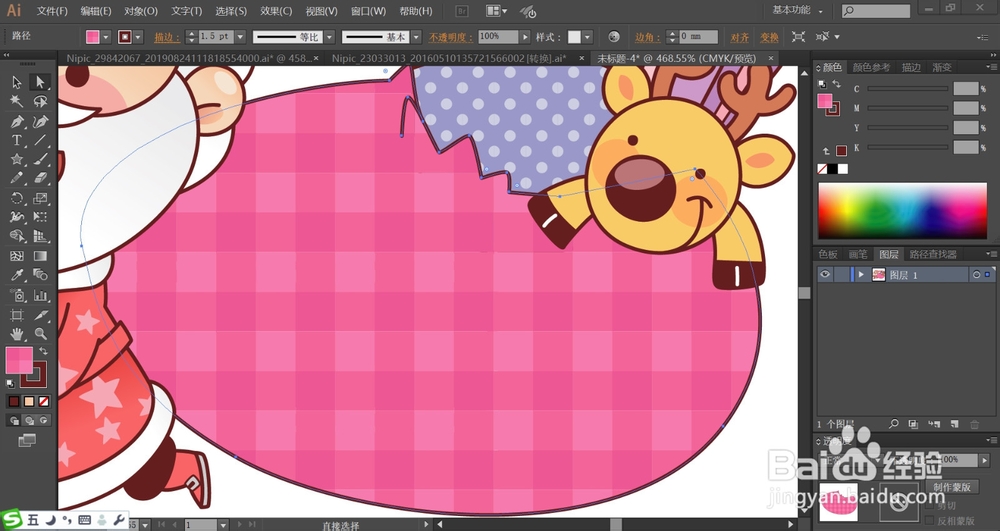The image size is (1000, 531).
Task: Open the 基本 brush definition dropdown
Action: (x=416, y=37)
